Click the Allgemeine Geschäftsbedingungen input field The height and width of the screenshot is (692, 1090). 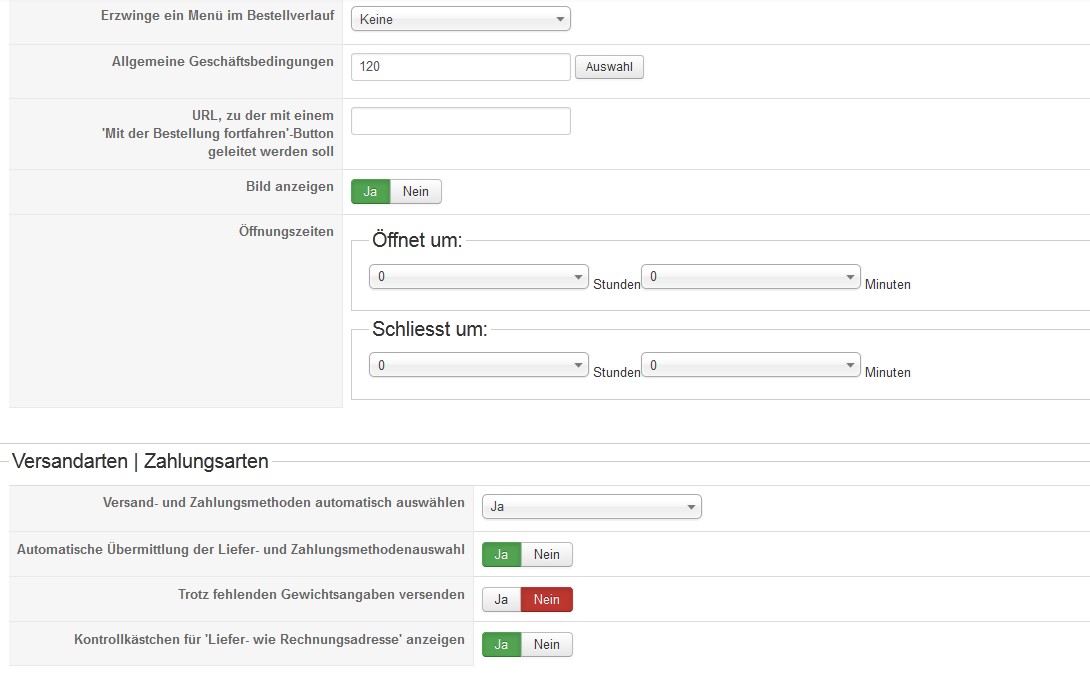460,67
